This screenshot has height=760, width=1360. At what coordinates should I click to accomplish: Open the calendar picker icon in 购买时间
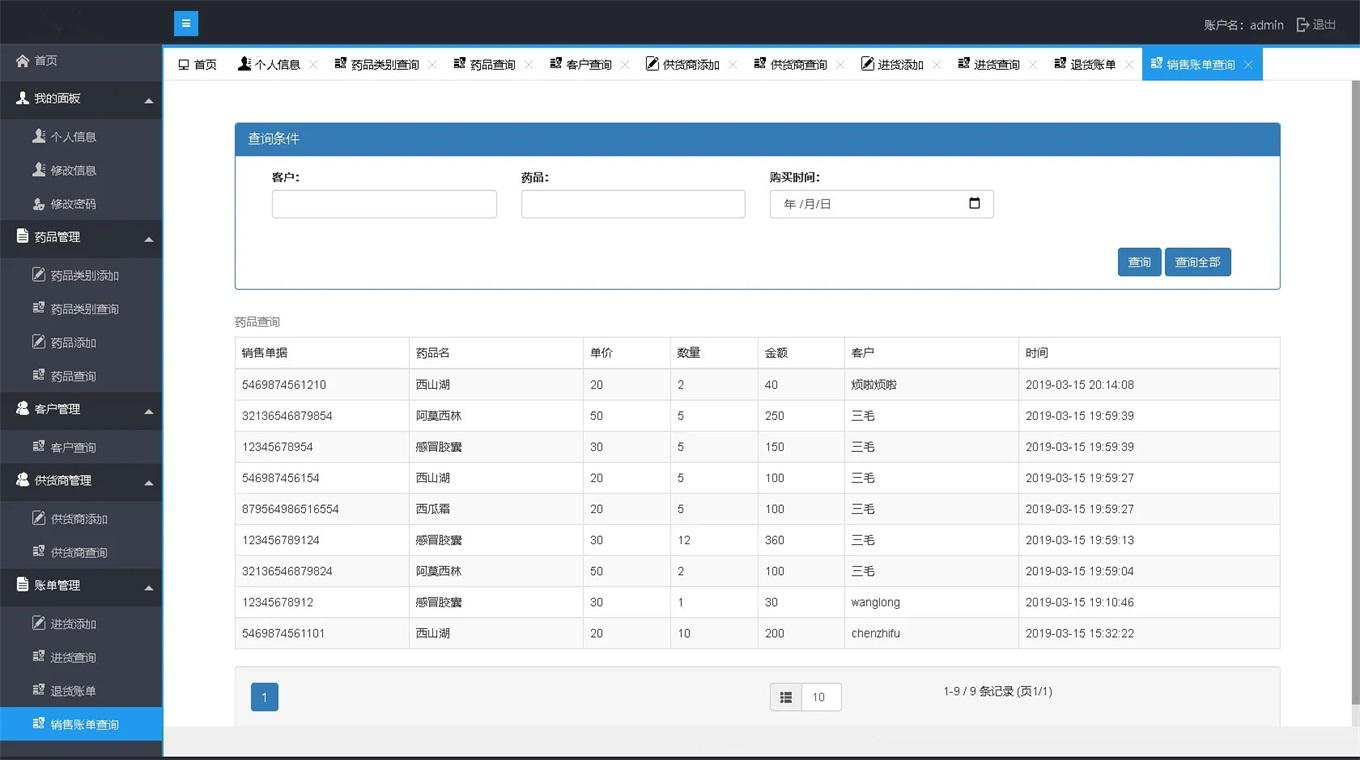tap(974, 204)
